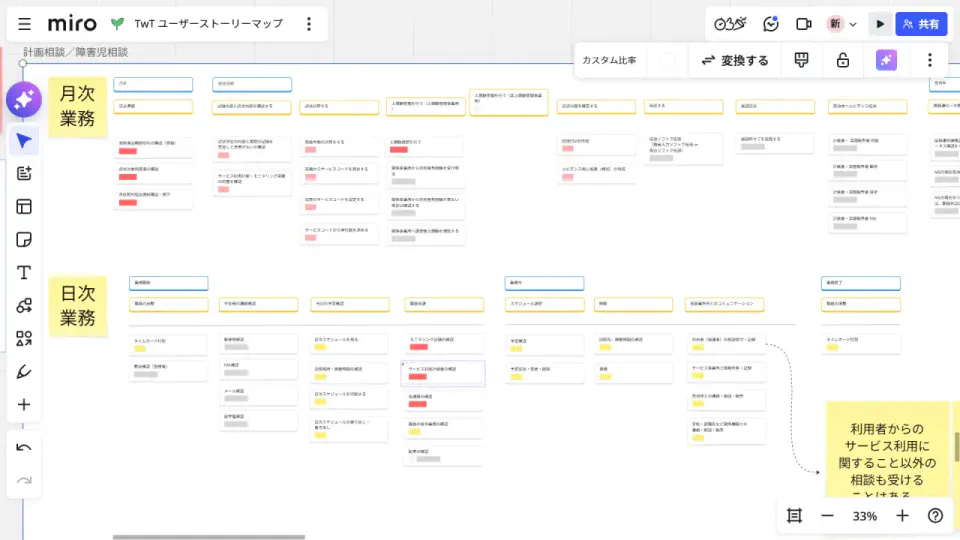This screenshot has height=540, width=960.
Task: Open the frame toolbar more options menu
Action: tap(929, 60)
